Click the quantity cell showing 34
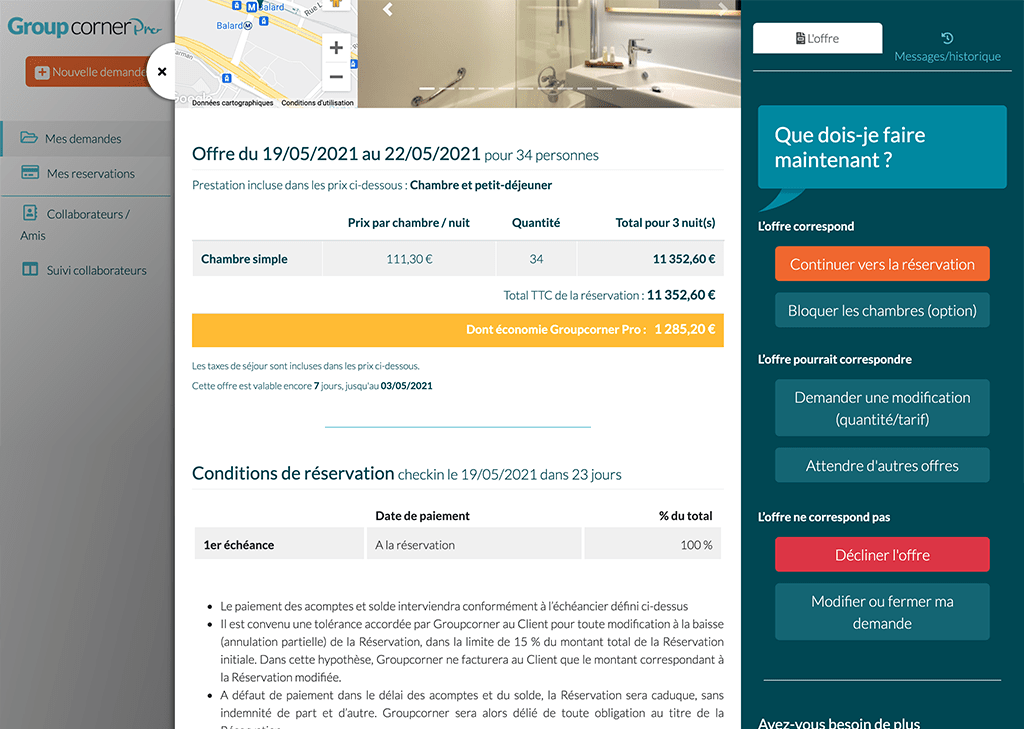Image resolution: width=1024 pixels, height=729 pixels. pyautogui.click(x=536, y=259)
